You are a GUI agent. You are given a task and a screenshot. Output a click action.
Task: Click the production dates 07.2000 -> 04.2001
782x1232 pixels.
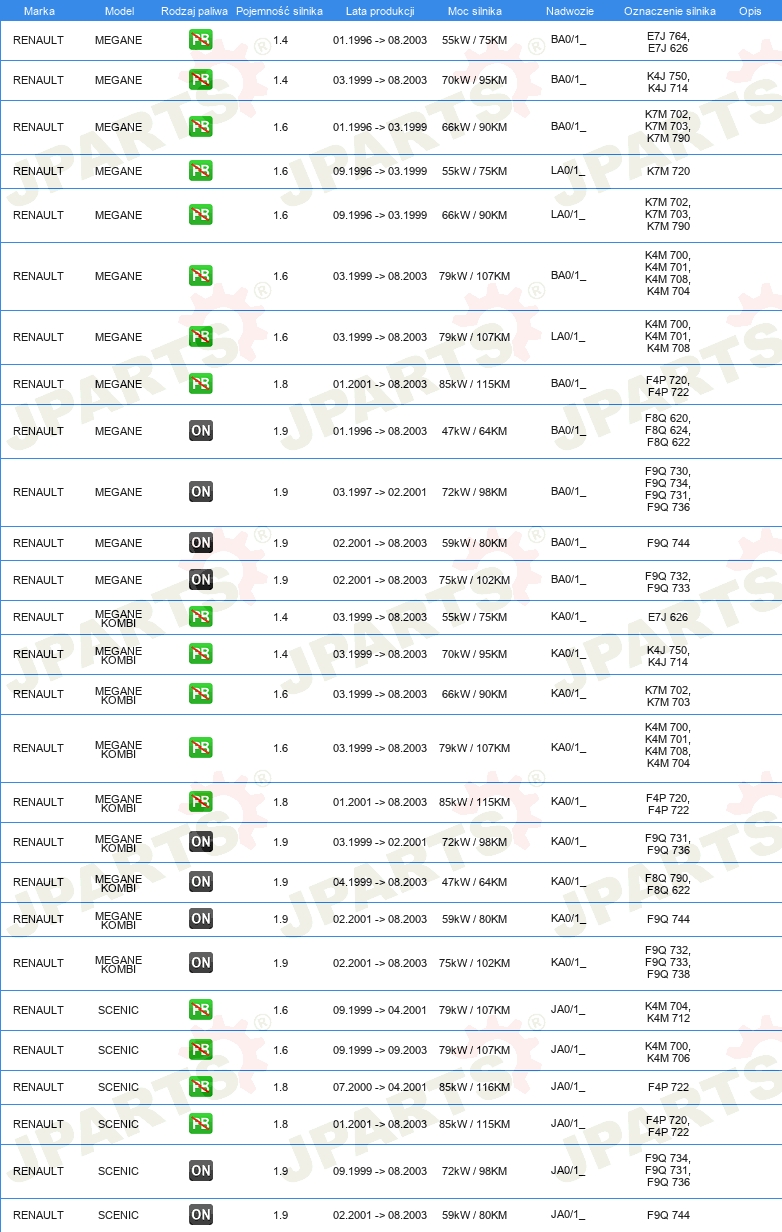(x=380, y=1087)
